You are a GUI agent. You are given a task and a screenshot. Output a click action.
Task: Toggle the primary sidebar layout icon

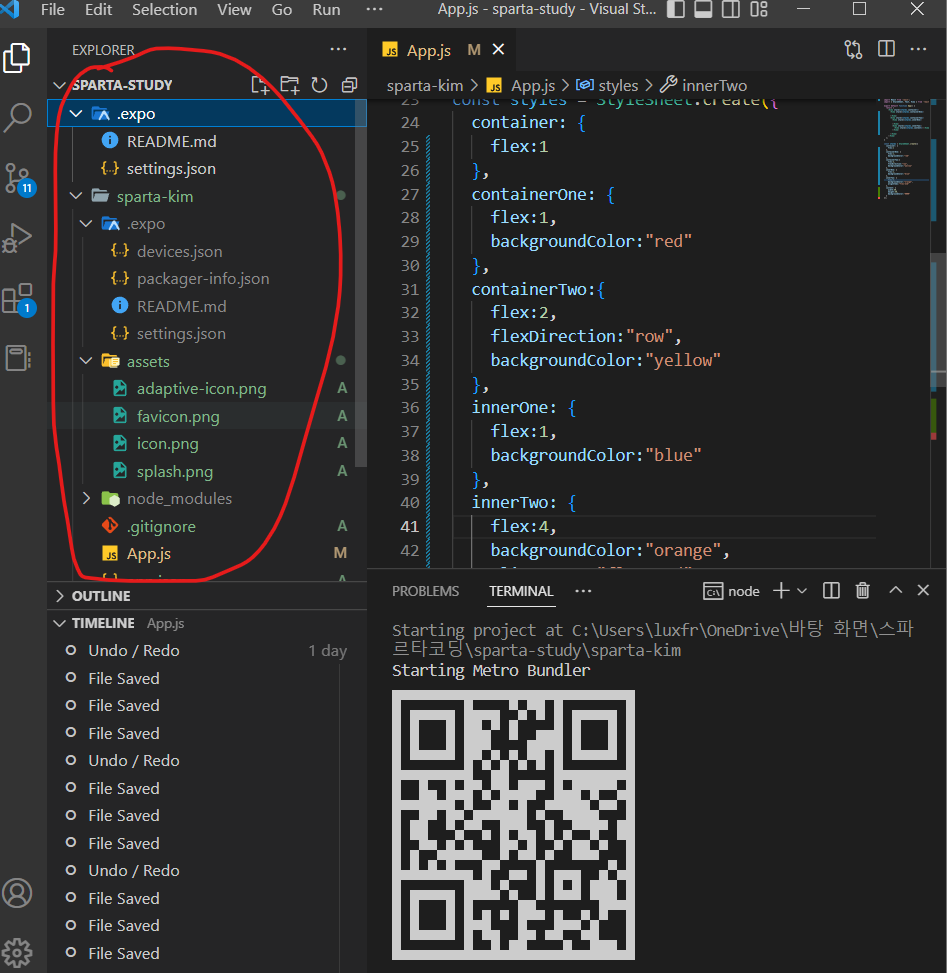[x=676, y=9]
